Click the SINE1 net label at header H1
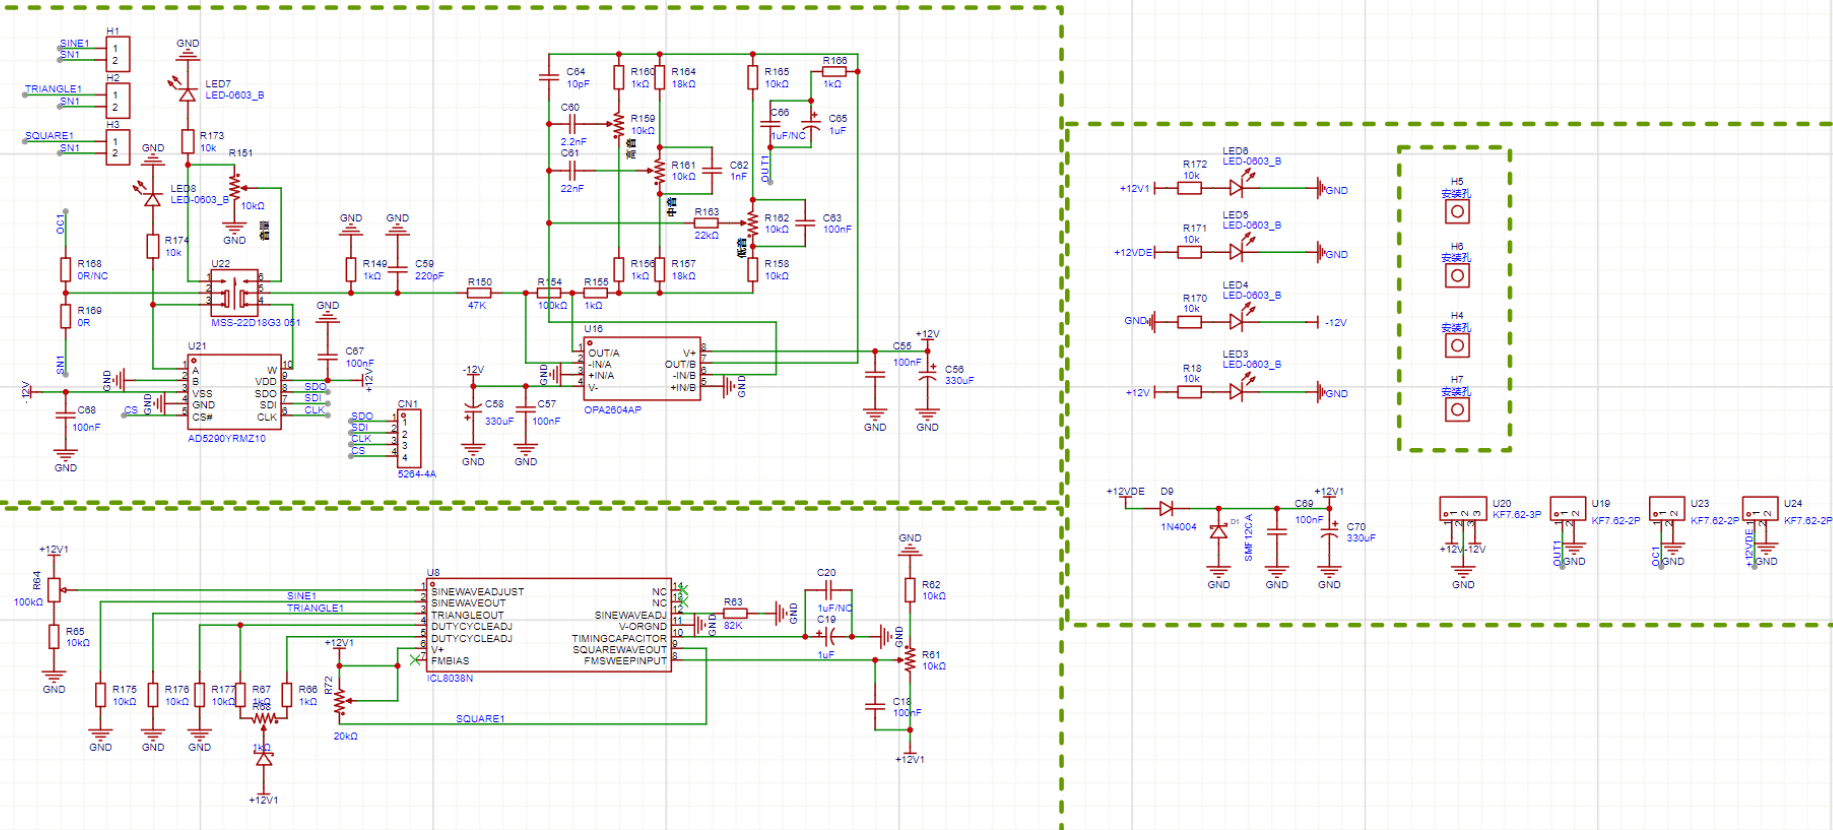This screenshot has height=830, width=1833. pyautogui.click(x=74, y=43)
